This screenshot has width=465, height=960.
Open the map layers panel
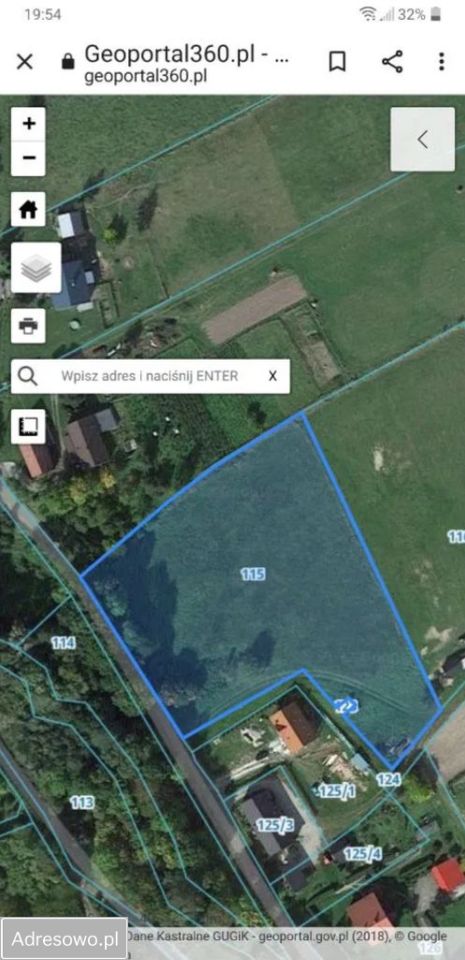click(36, 268)
